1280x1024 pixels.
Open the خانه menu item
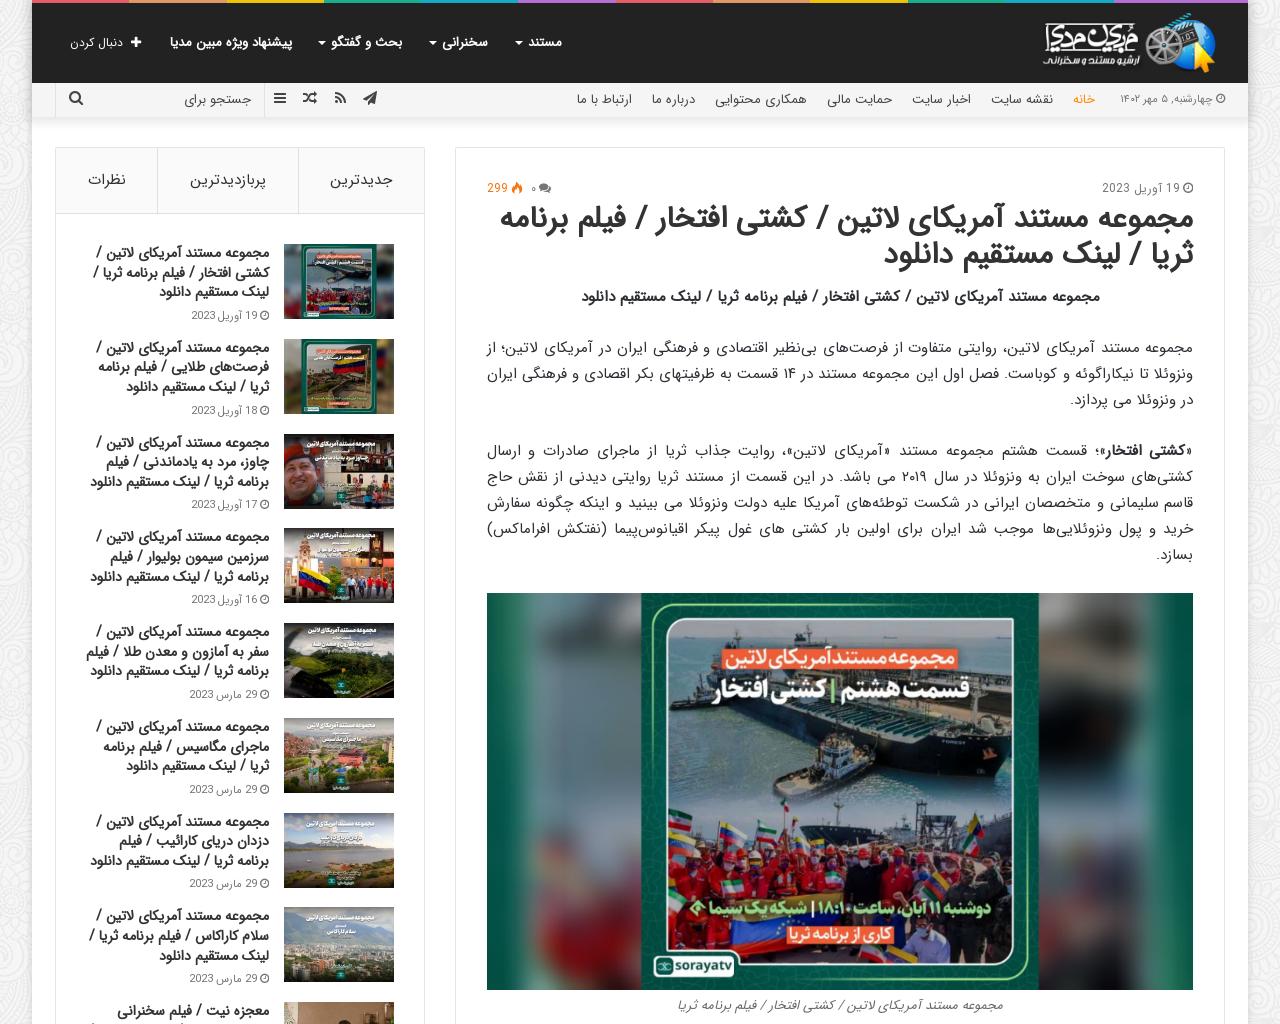point(1083,97)
